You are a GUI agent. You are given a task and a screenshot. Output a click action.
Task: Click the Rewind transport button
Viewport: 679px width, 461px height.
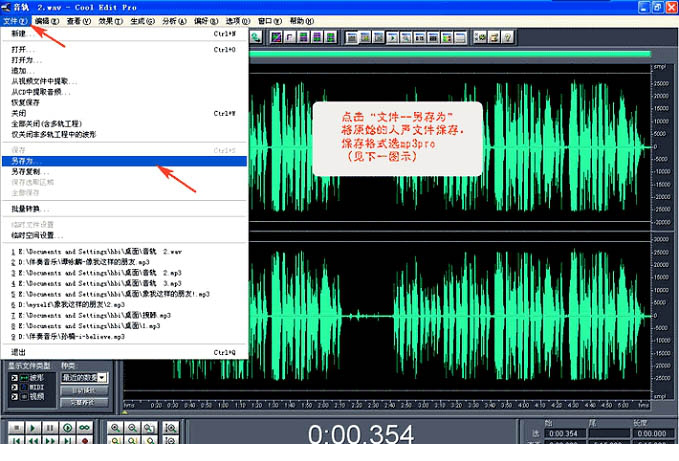[33, 440]
